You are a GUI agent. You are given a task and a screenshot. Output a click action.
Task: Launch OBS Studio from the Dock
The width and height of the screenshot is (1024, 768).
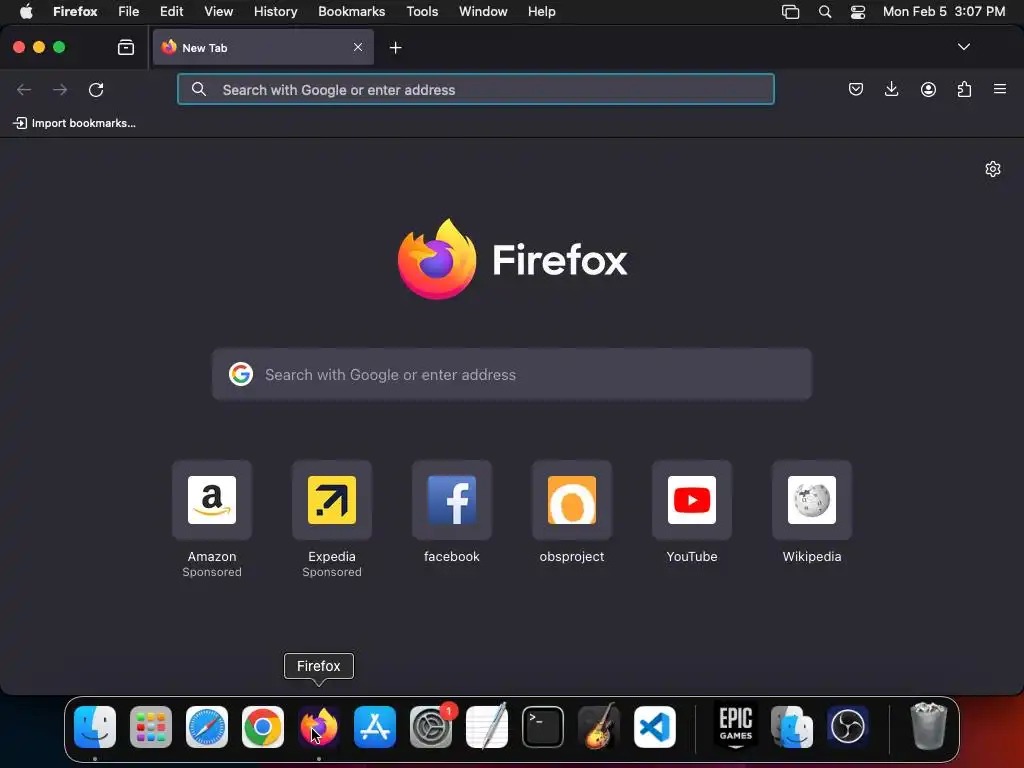click(848, 727)
